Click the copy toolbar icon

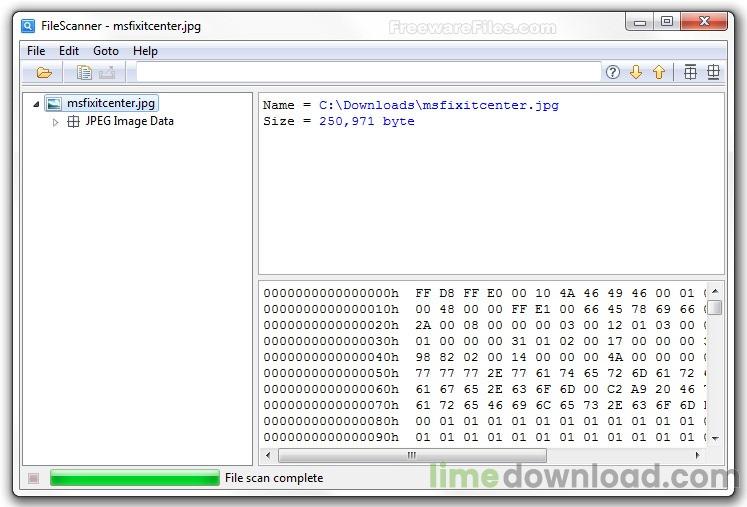tap(84, 72)
